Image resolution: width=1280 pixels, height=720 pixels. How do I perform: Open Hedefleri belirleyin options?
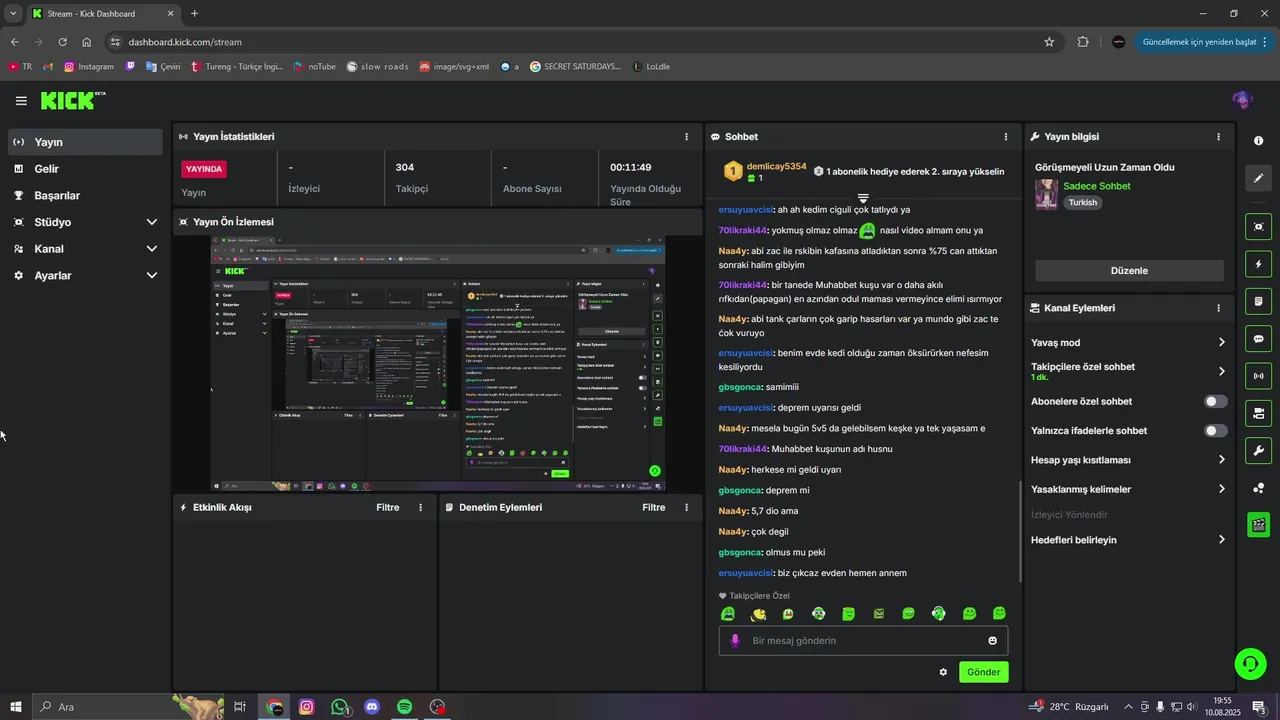point(1128,540)
